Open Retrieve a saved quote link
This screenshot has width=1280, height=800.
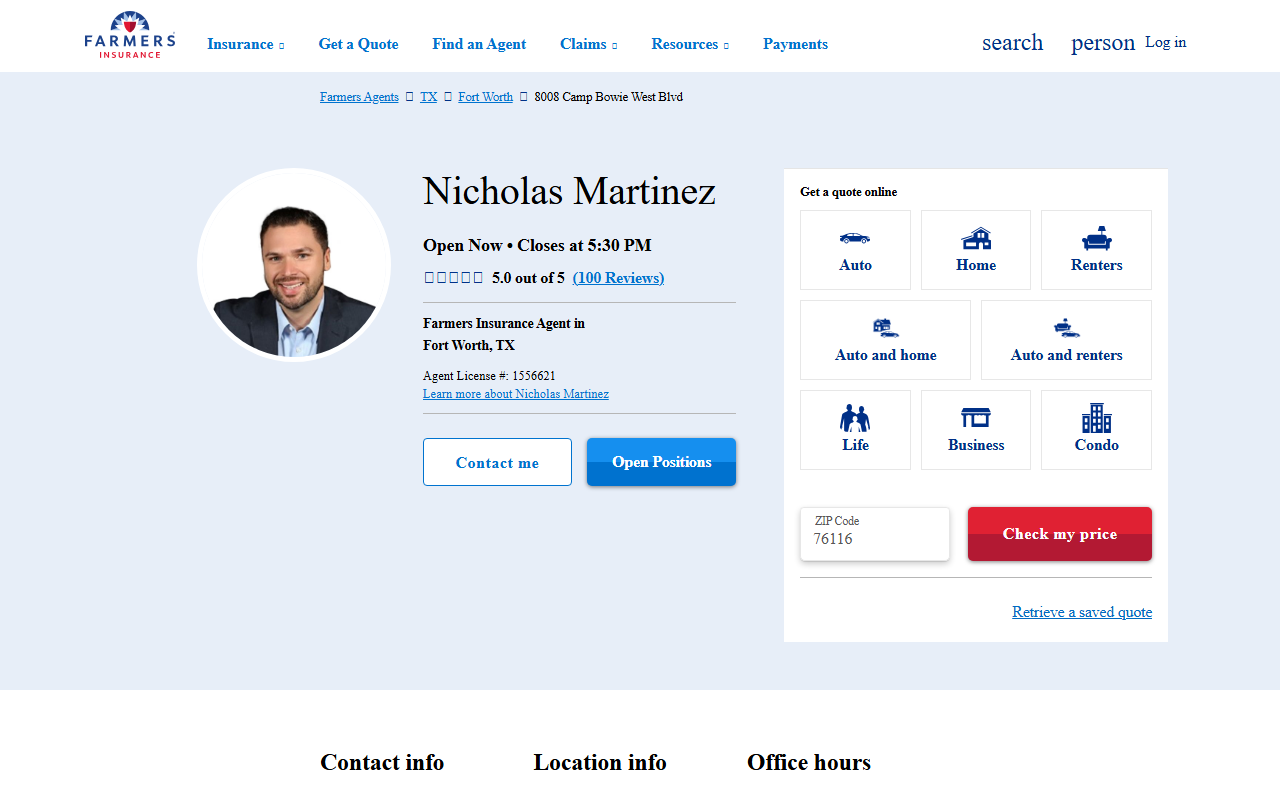[x=1082, y=612]
